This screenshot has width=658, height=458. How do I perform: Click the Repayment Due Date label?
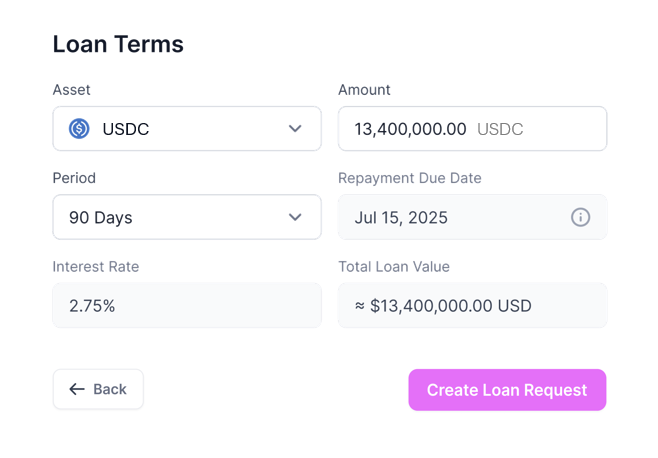410,178
